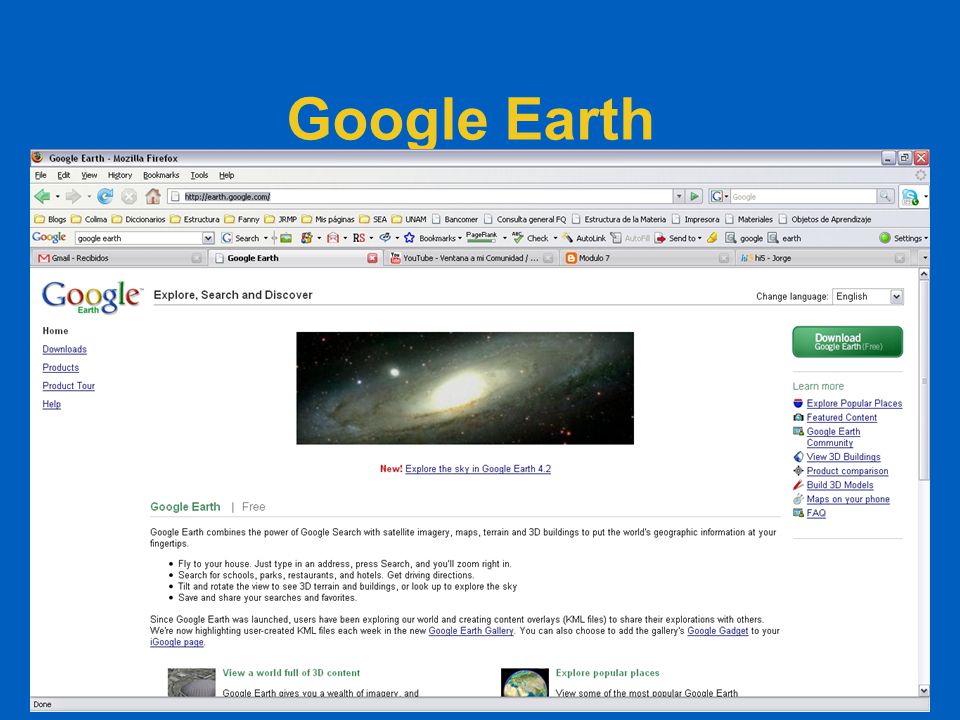Open the Back button history dropdown arrow
This screenshot has height=720, width=960.
coord(57,197)
